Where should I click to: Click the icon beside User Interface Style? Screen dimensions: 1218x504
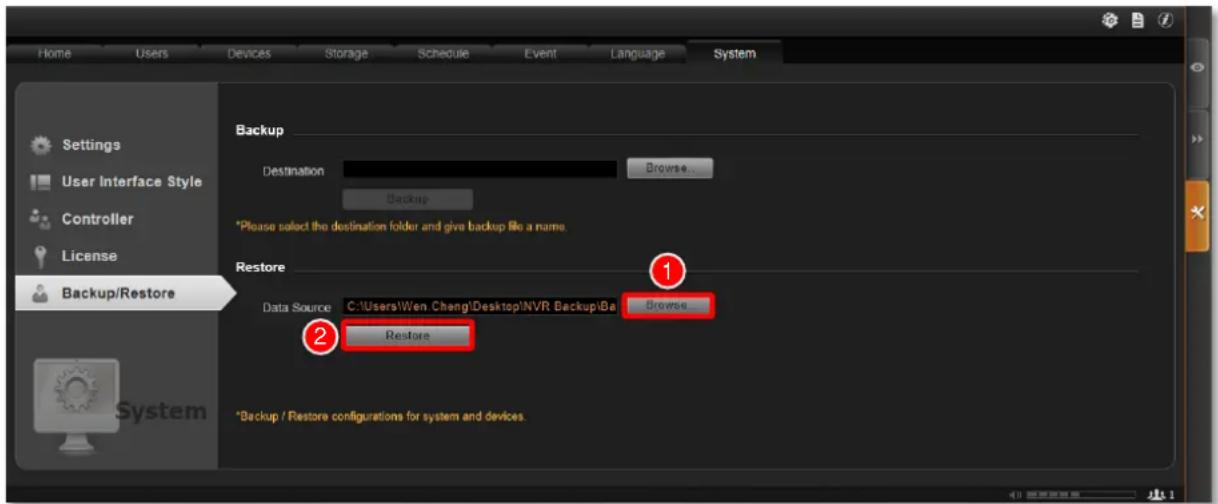tap(42, 182)
